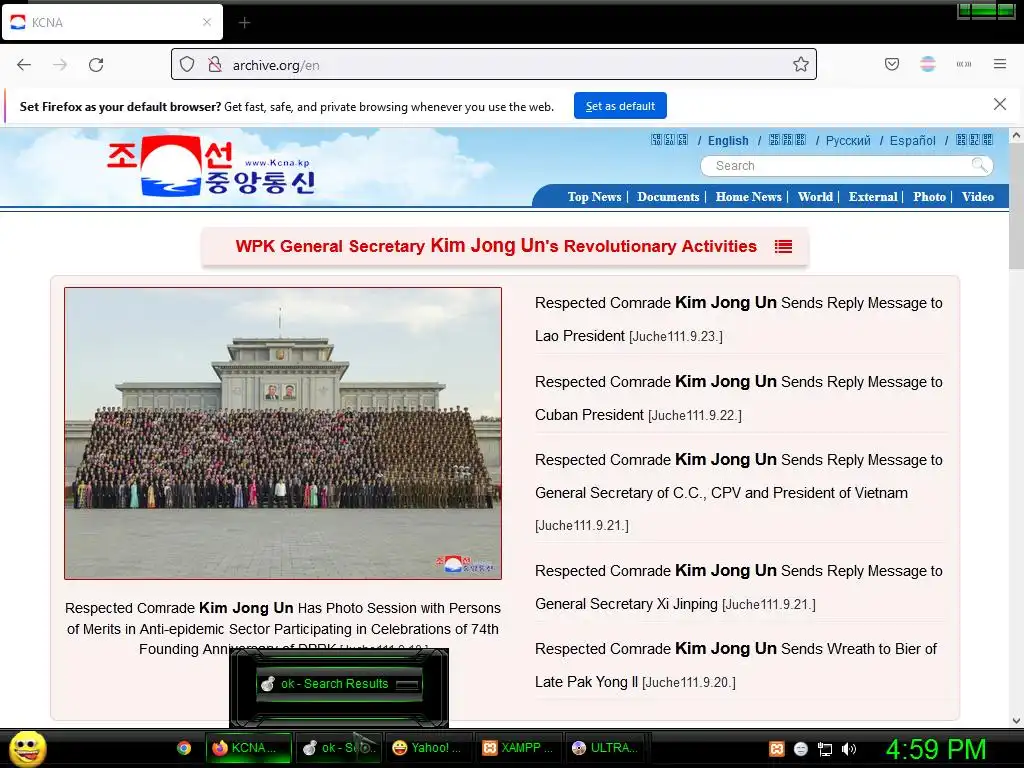
Task: Click the volume speaker tray icon
Action: point(848,749)
